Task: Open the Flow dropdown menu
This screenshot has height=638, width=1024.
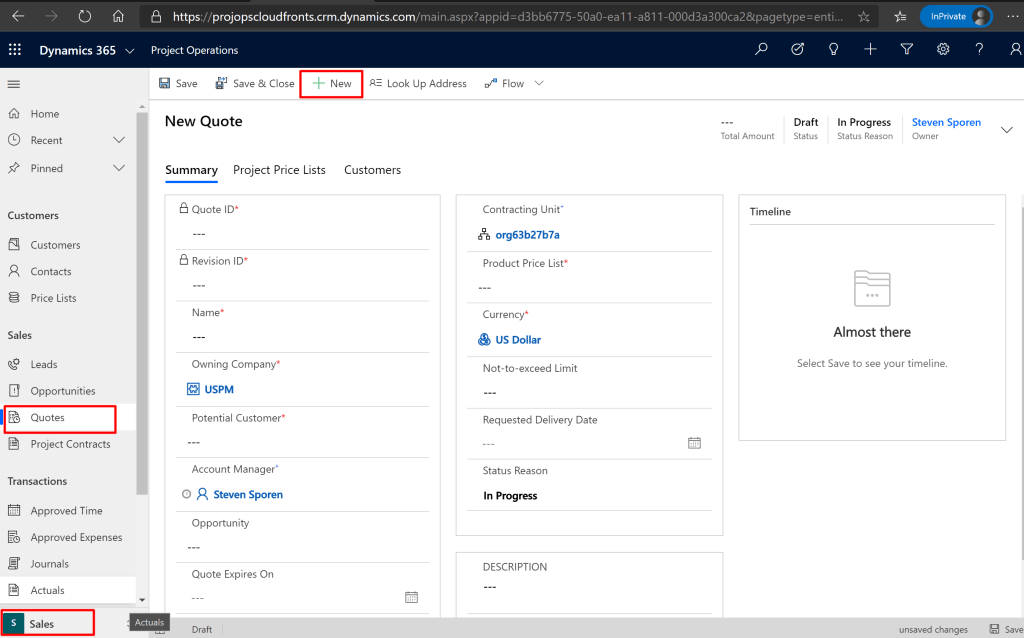Action: pyautogui.click(x=539, y=84)
